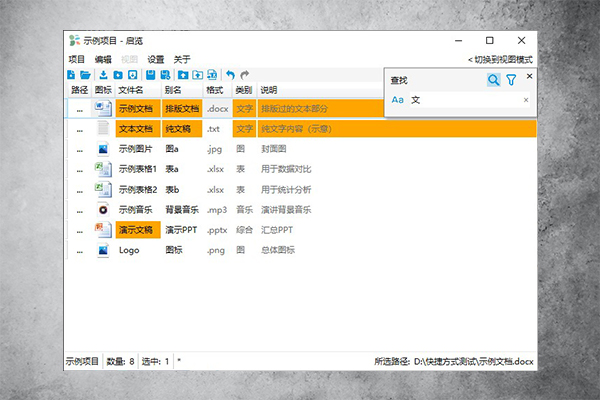Open the 设置 menu
This screenshot has height=400, width=600.
[x=156, y=59]
